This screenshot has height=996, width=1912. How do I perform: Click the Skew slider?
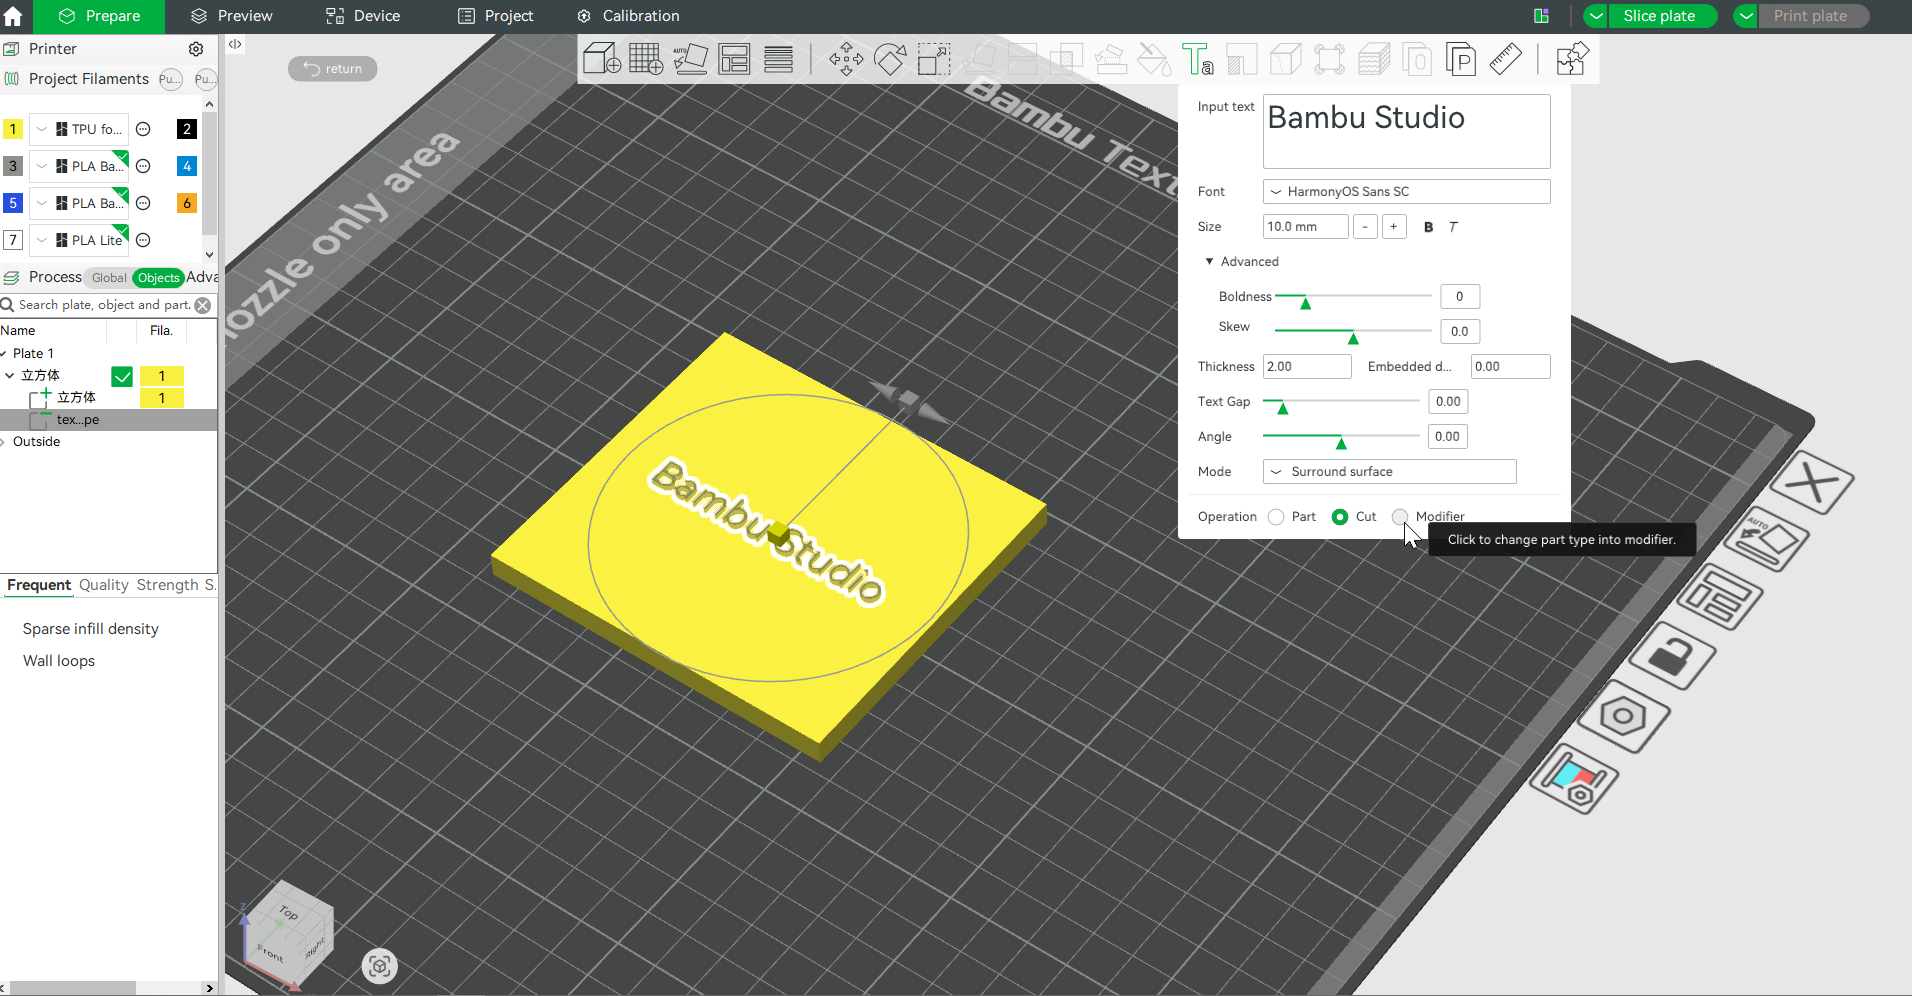click(1353, 331)
